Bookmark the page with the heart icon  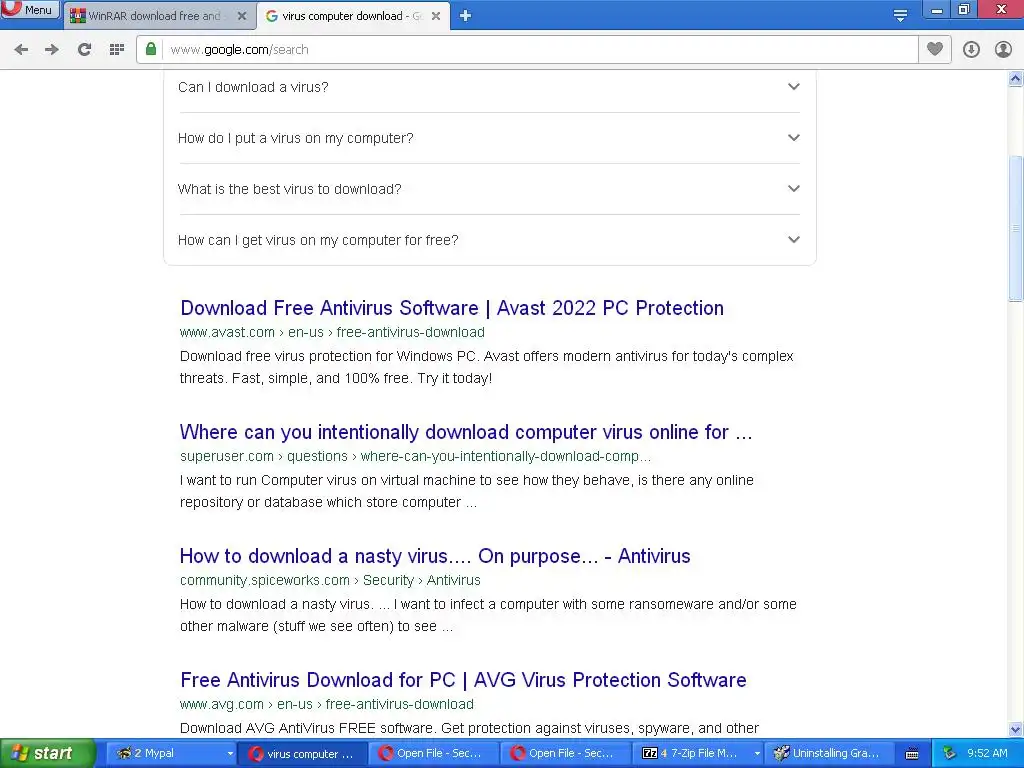935,49
